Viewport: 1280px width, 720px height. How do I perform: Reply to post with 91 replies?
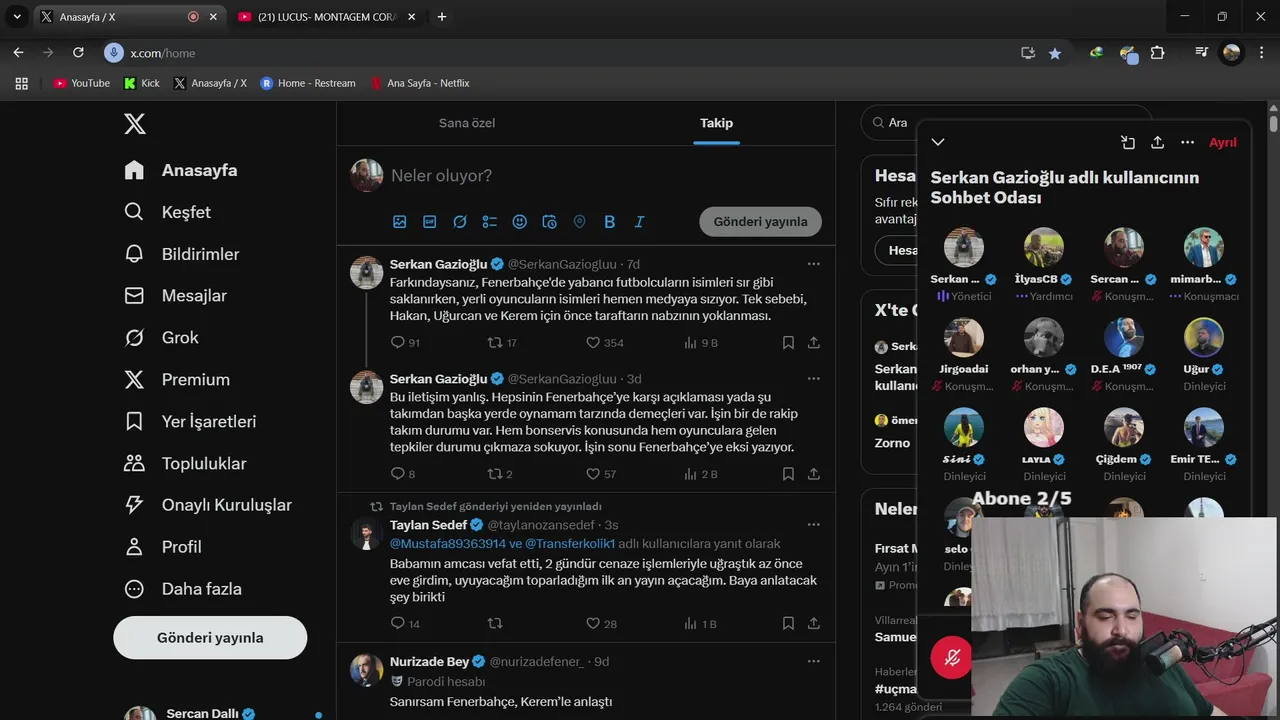tap(405, 343)
